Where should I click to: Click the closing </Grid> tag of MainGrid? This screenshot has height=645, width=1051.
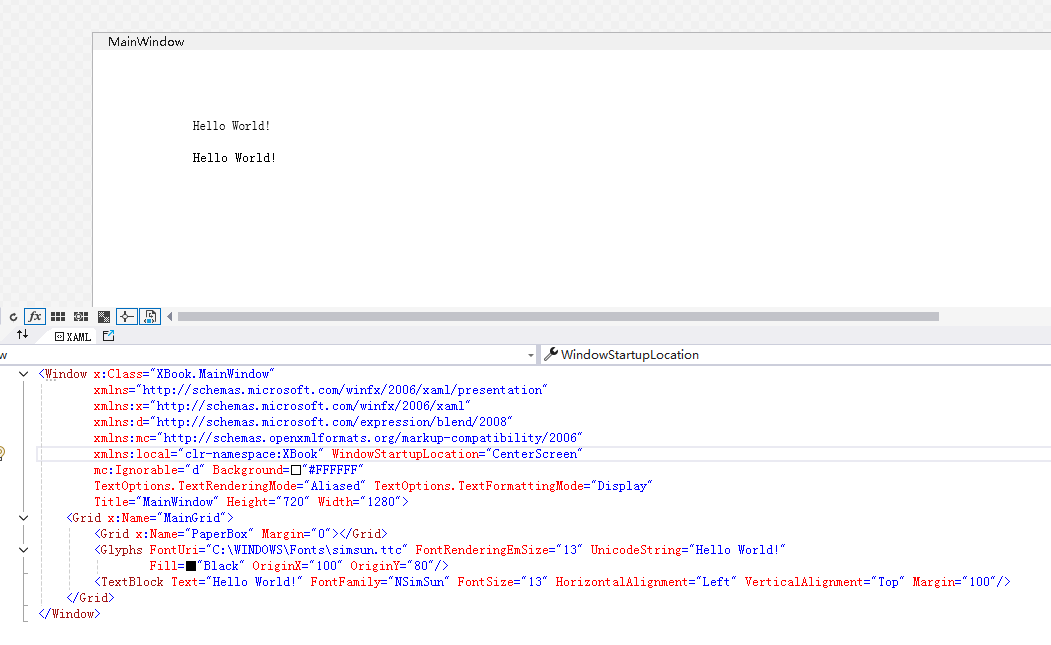90,598
